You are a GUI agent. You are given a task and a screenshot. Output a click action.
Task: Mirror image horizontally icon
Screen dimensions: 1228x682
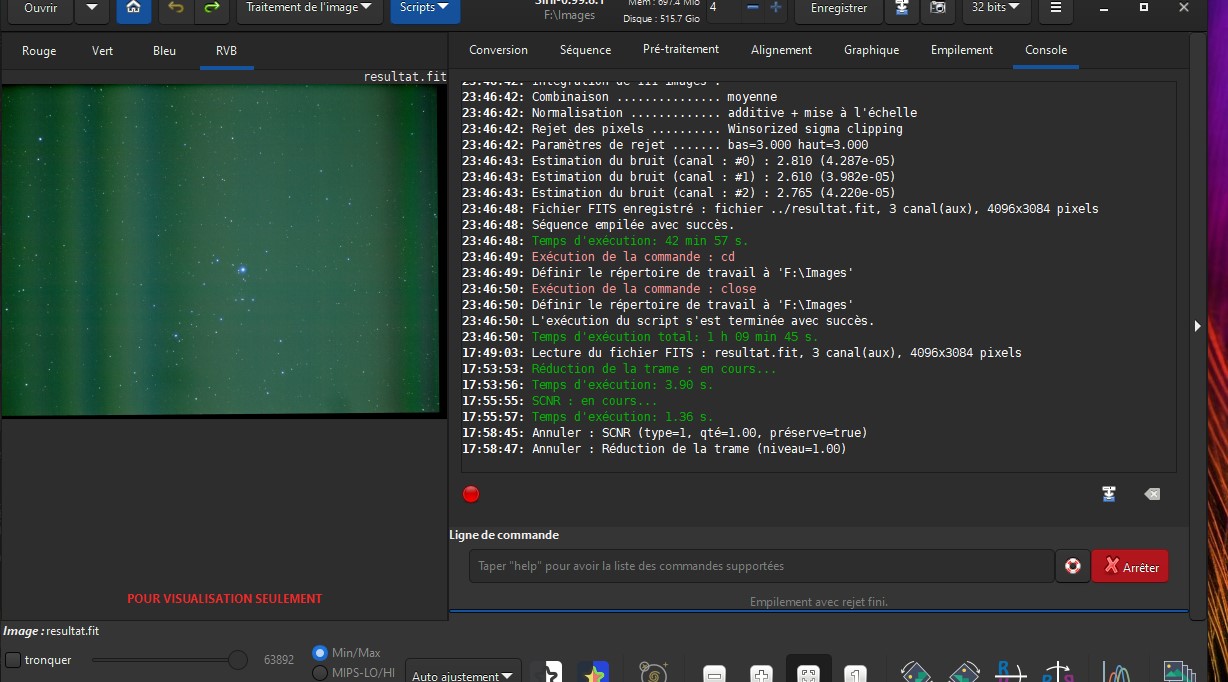pyautogui.click(x=1010, y=672)
